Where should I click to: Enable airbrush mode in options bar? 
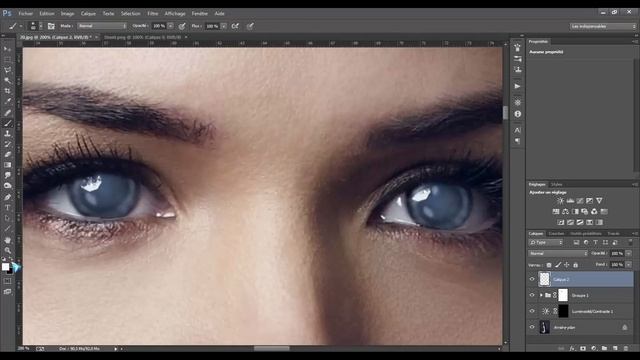(235, 26)
